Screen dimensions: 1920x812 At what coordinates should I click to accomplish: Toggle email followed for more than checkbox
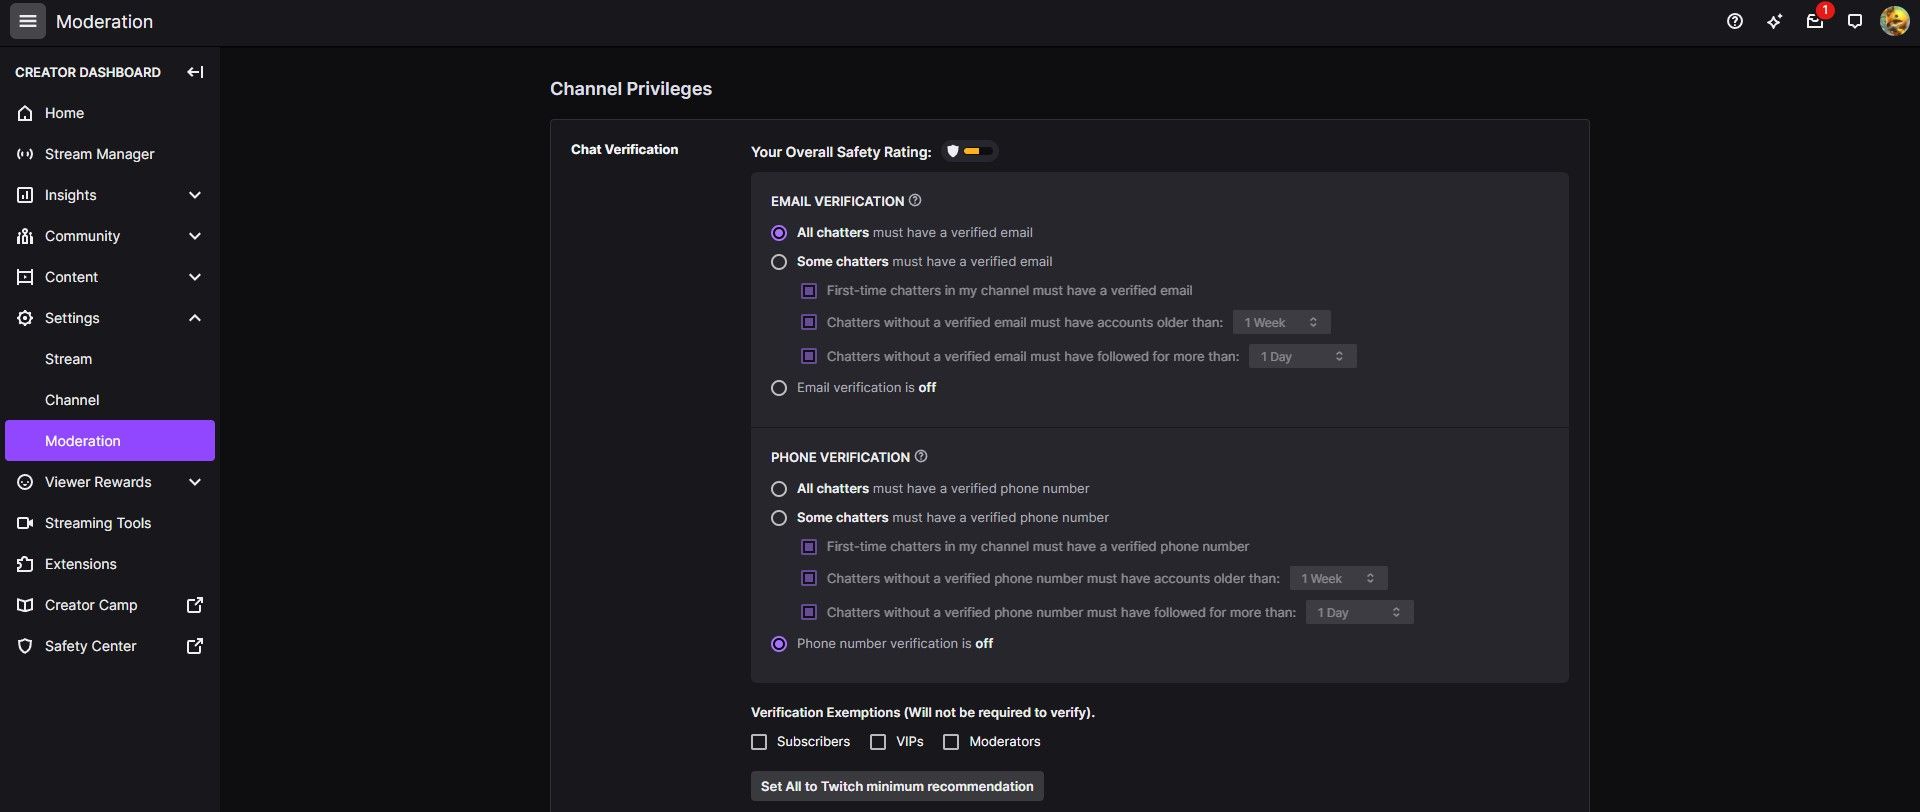[809, 356]
